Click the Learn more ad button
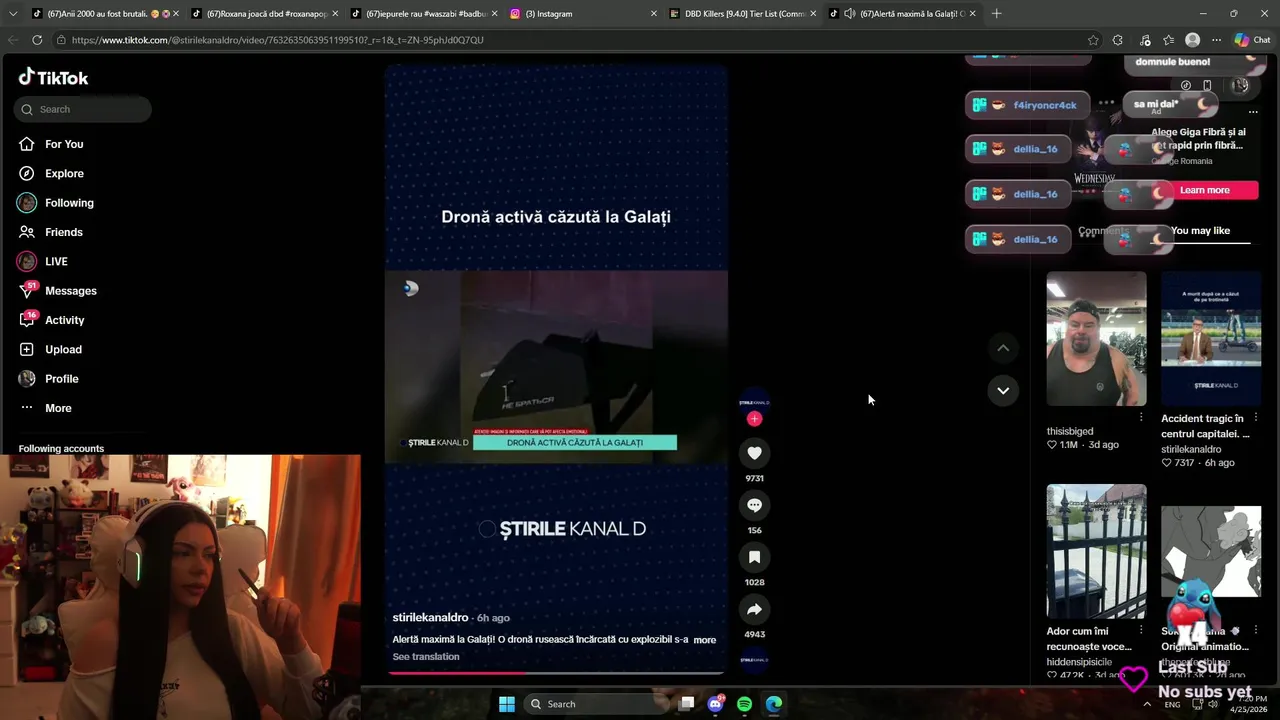 coord(1205,190)
